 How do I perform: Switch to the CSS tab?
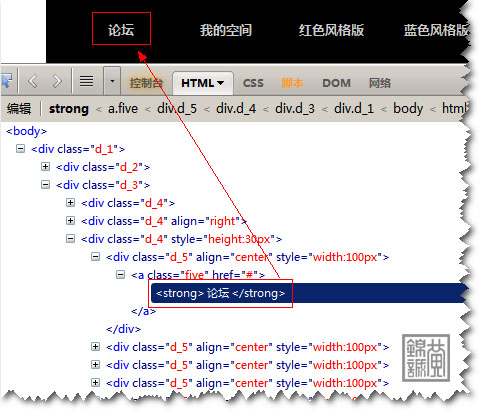pos(253,83)
